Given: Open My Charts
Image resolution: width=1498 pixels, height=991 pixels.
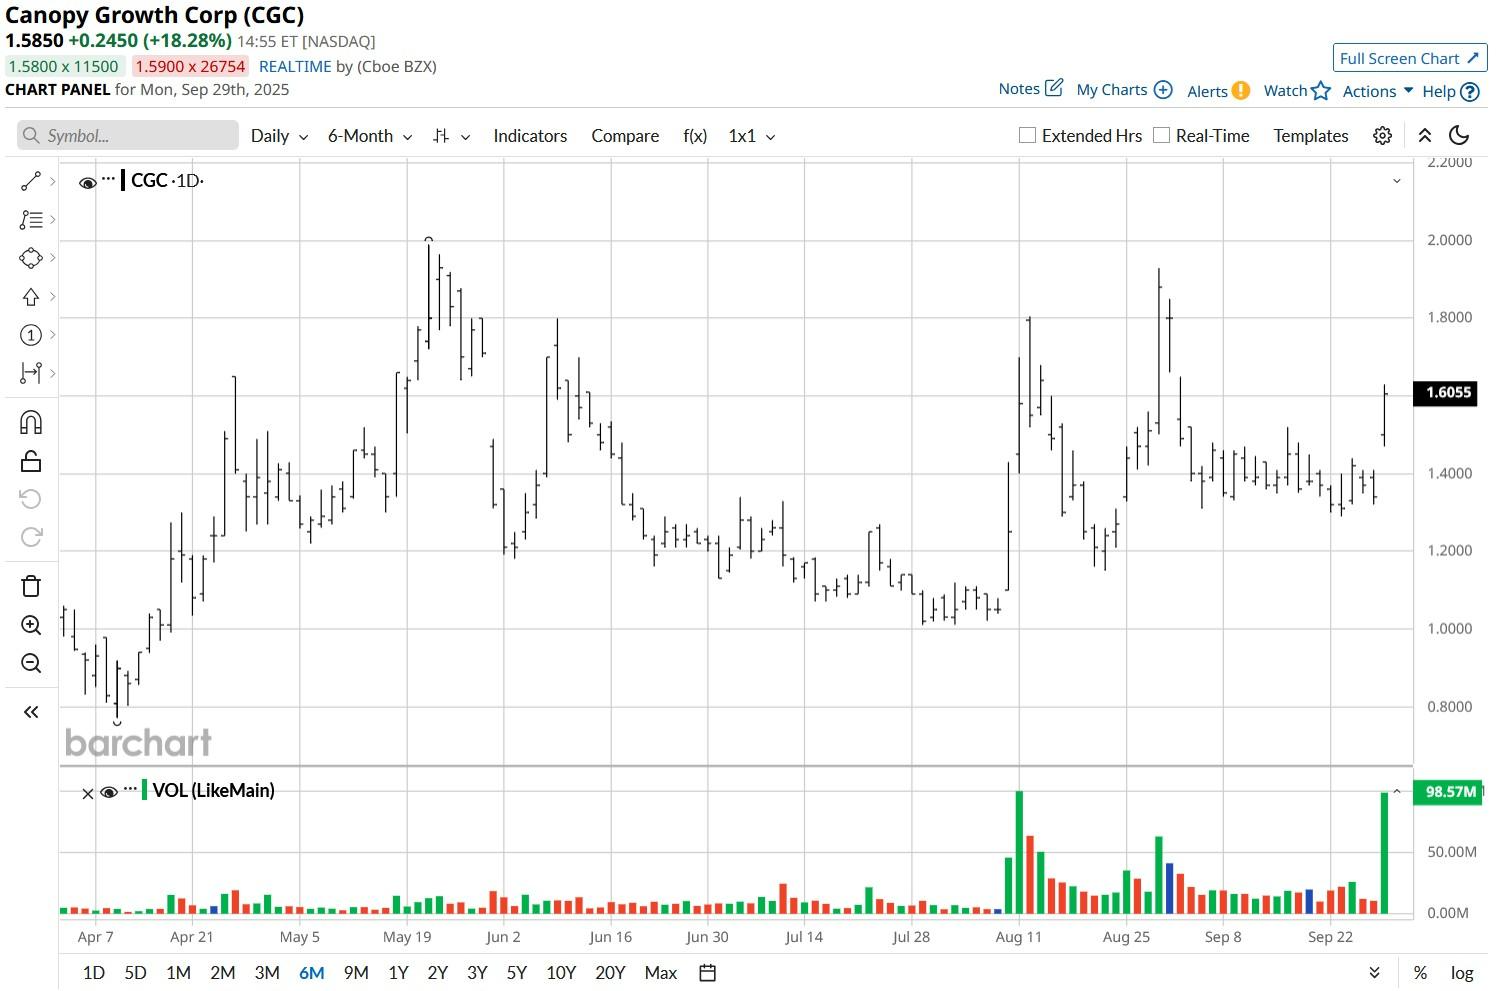Looking at the screenshot, I should (x=1124, y=90).
